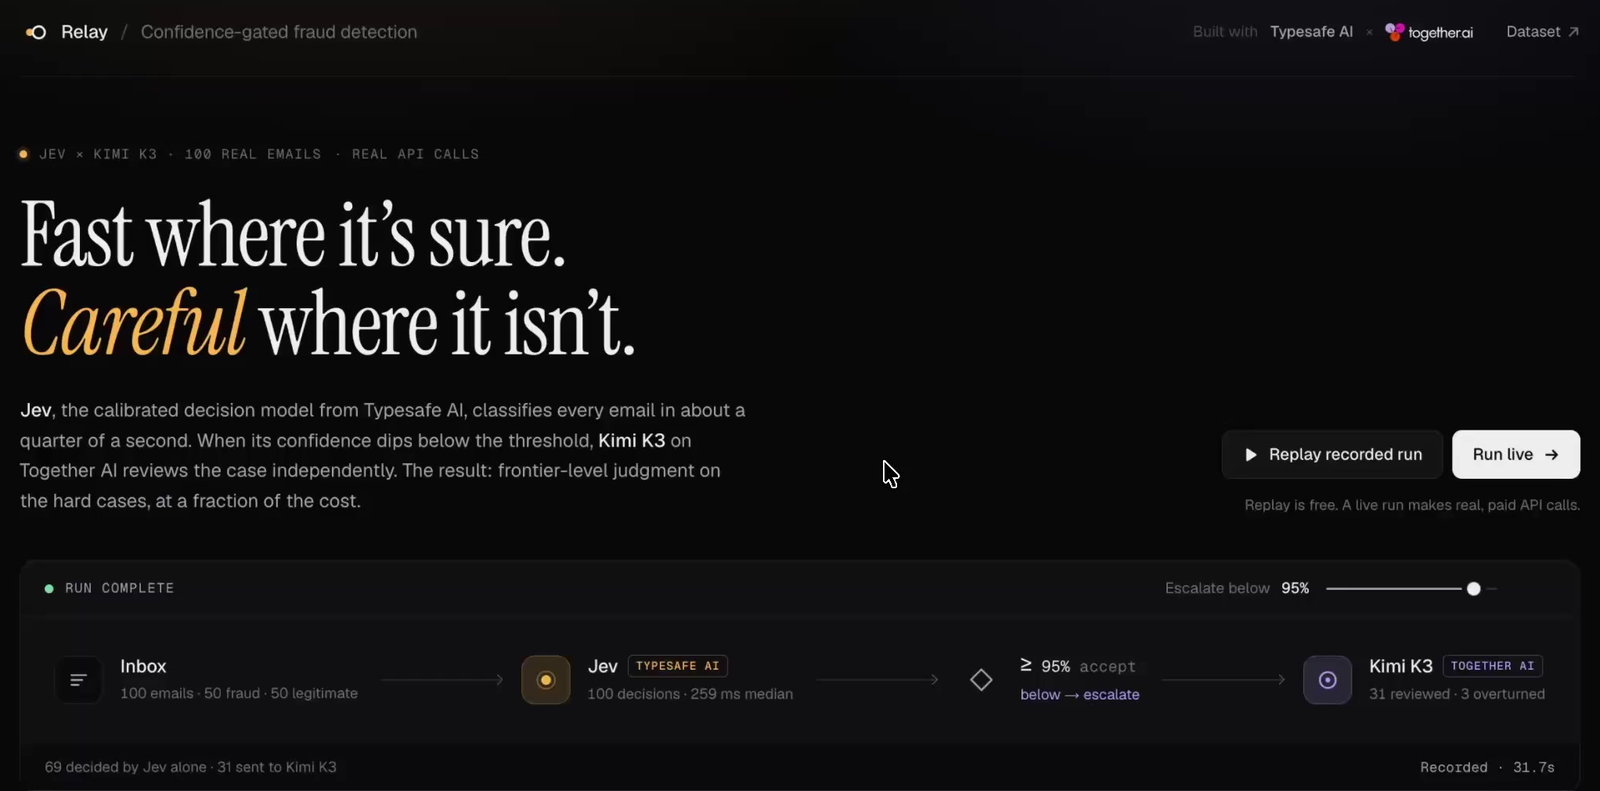Open the Relay home link
This screenshot has width=1600, height=791.
(84, 32)
